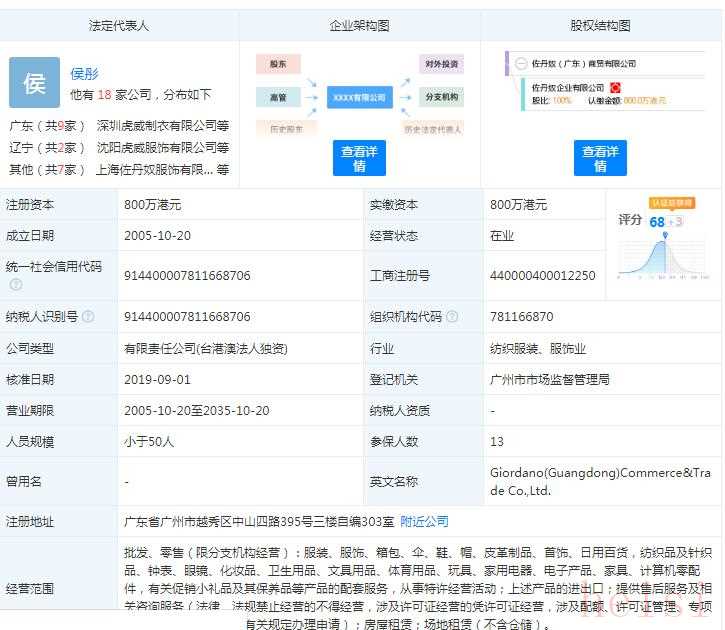Click the 广东（共9家） region label

(x=47, y=125)
